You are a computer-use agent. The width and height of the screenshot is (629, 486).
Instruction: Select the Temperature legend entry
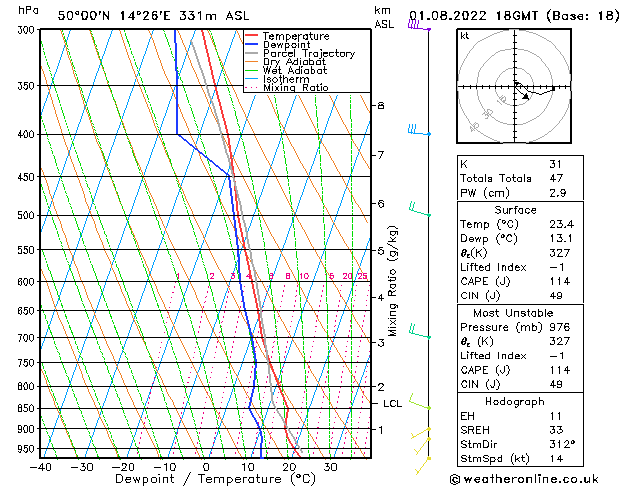coord(293,36)
